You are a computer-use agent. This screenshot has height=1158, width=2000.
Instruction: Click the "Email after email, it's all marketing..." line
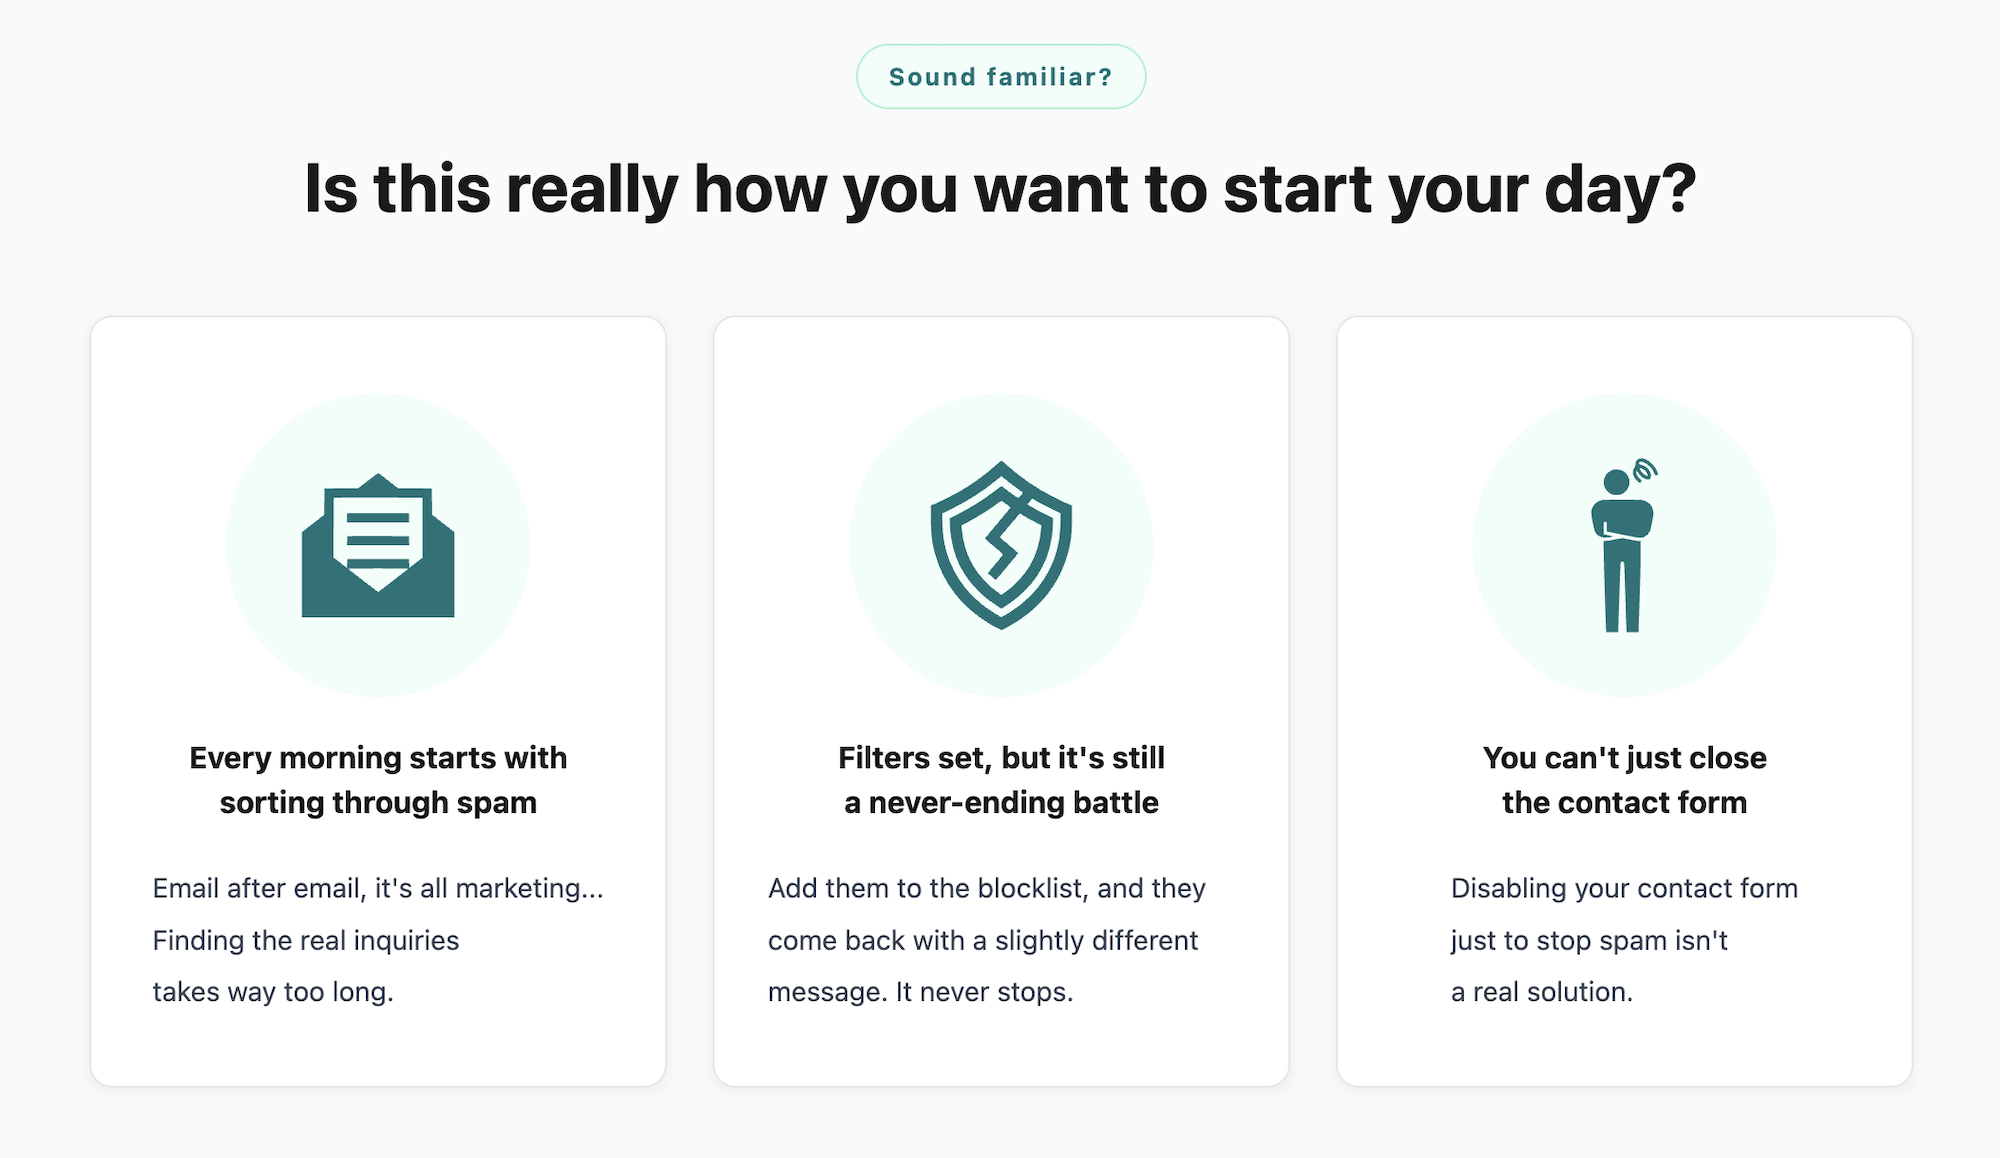[x=378, y=888]
